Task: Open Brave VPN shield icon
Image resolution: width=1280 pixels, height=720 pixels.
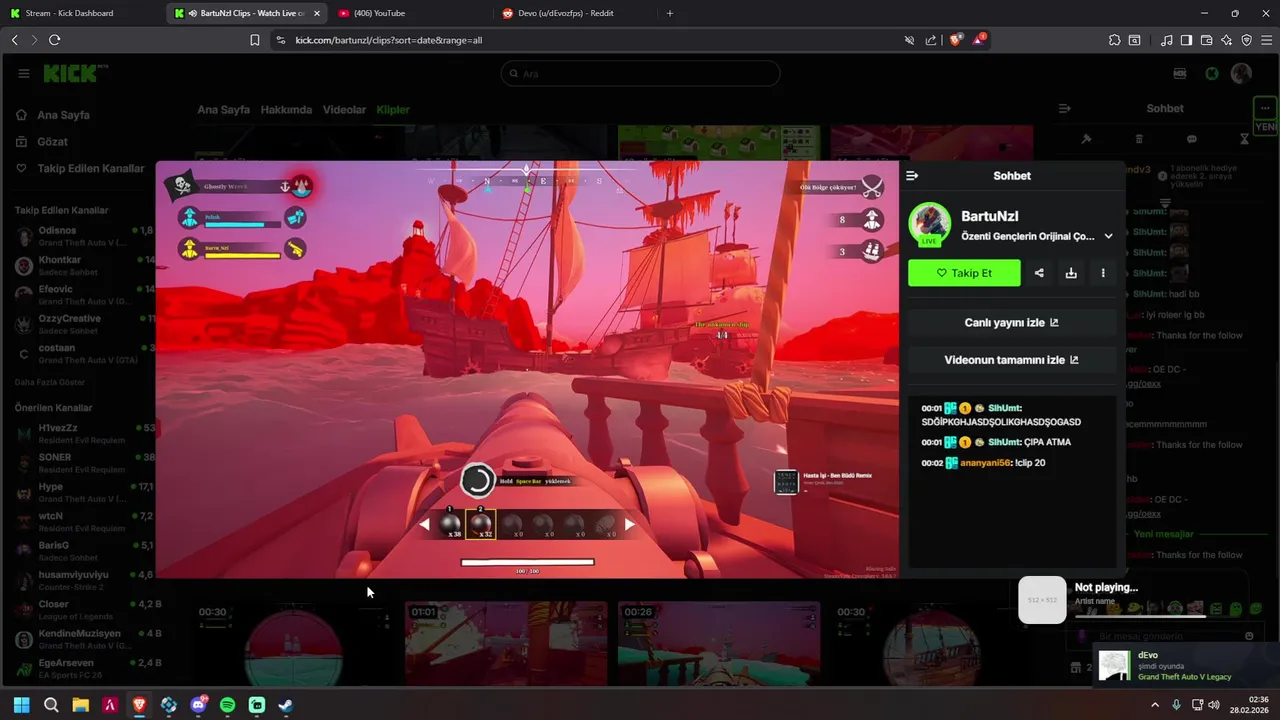Action: click(1246, 40)
